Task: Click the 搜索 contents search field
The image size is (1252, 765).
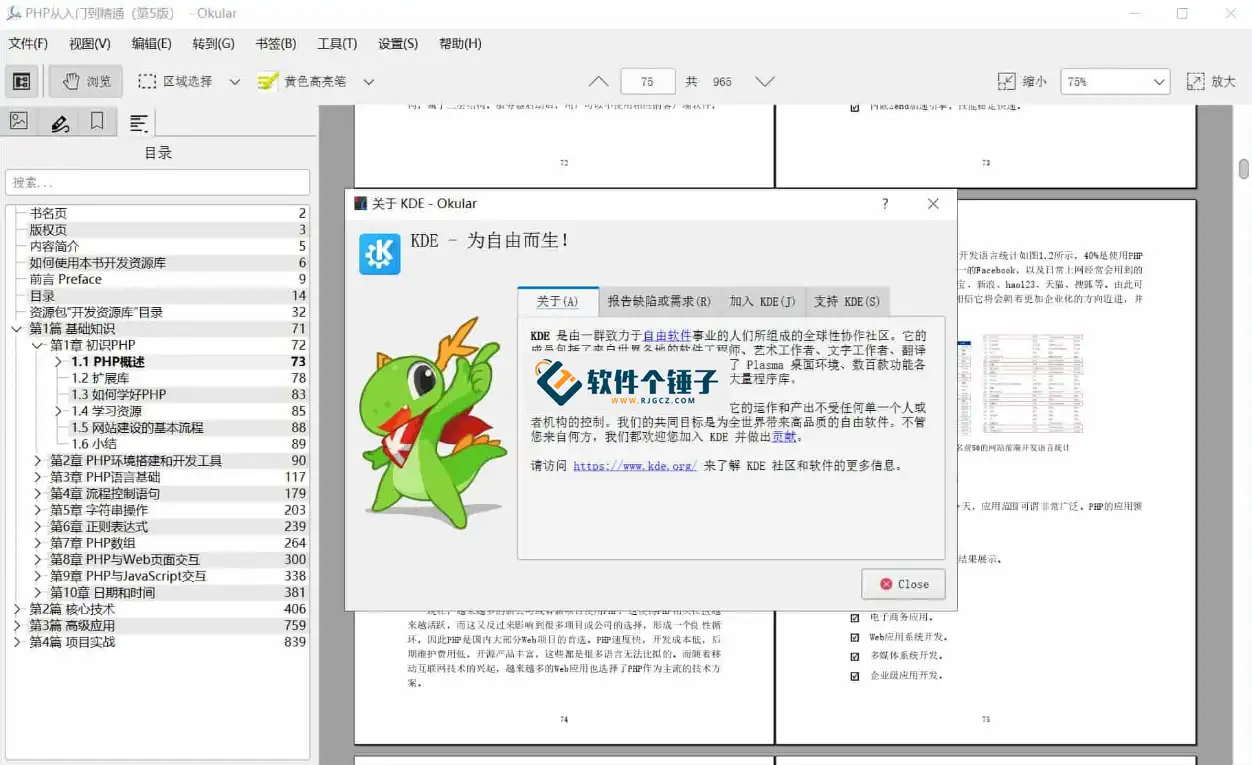Action: coord(157,182)
